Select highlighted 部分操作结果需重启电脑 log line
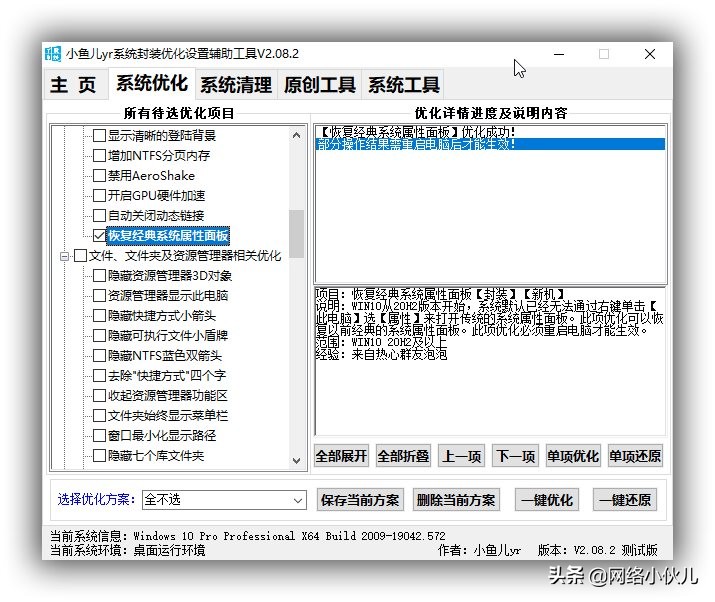The height and width of the screenshot is (602, 715). pyautogui.click(x=490, y=144)
